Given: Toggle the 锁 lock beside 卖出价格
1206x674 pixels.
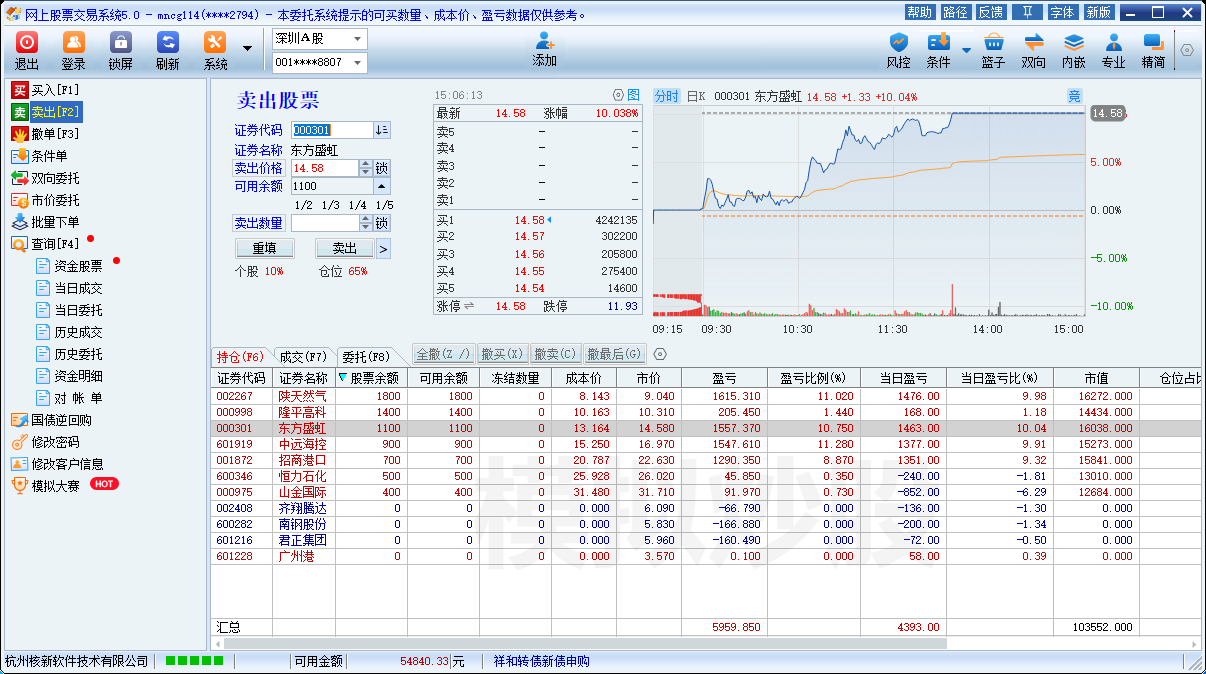Looking at the screenshot, I should click(x=382, y=168).
